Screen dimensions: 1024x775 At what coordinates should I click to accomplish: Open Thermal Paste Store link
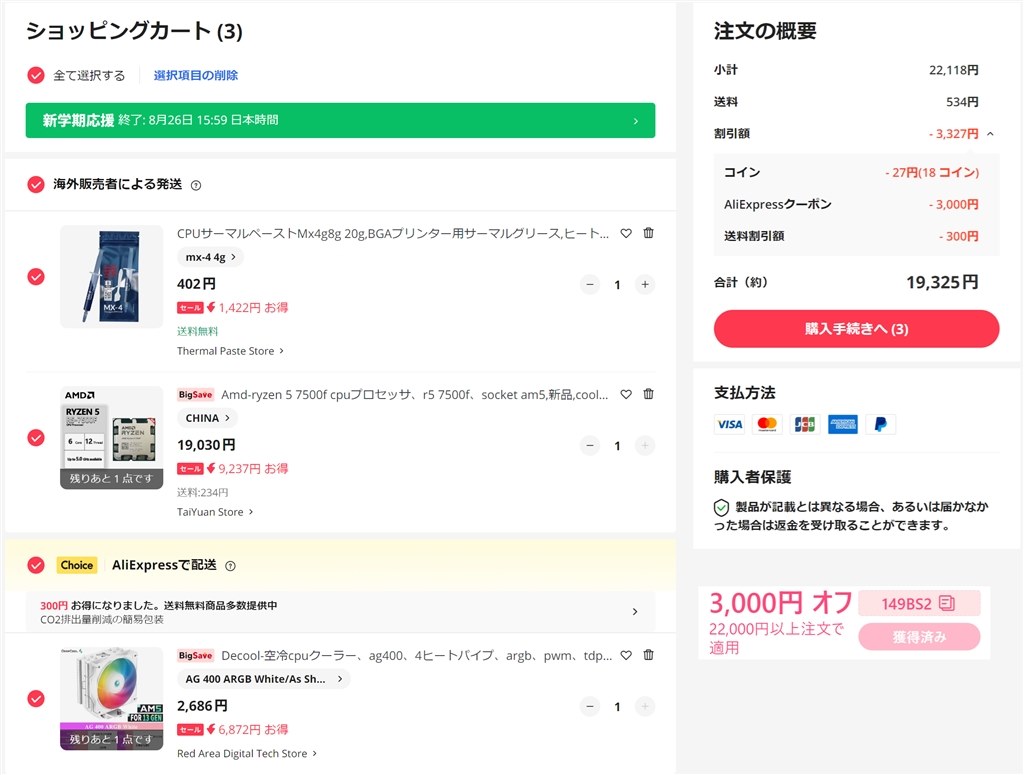230,351
